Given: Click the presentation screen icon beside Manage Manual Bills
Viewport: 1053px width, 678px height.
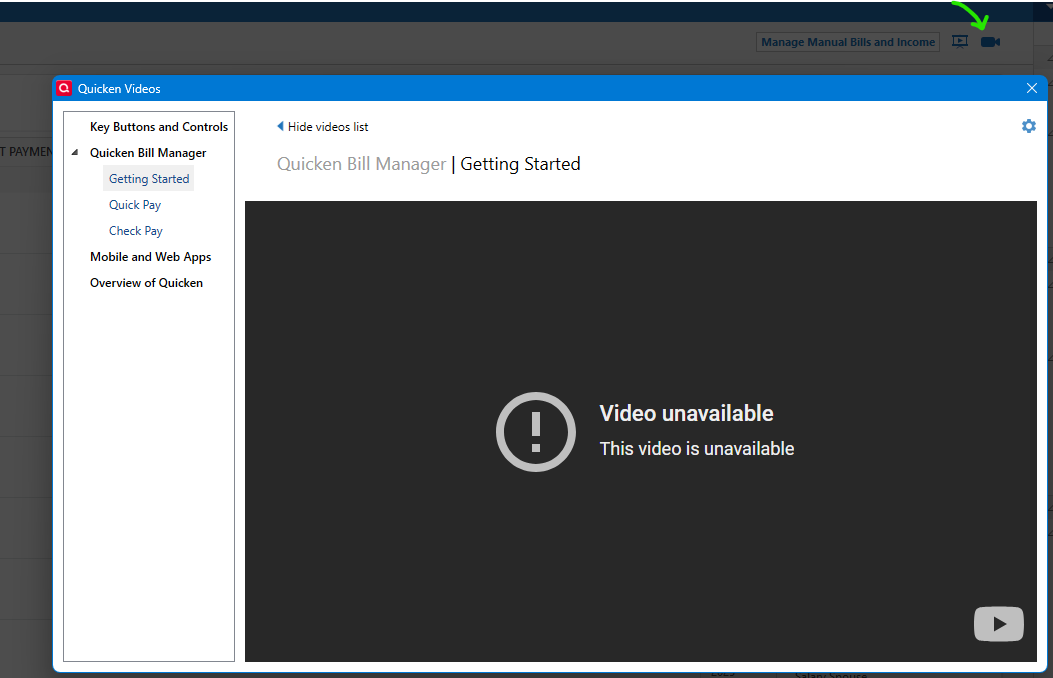Looking at the screenshot, I should 960,42.
